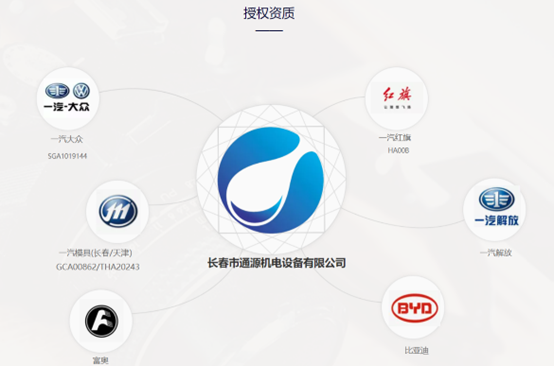
Task: Click the FAW Mould blue oval logo
Action: [118, 211]
